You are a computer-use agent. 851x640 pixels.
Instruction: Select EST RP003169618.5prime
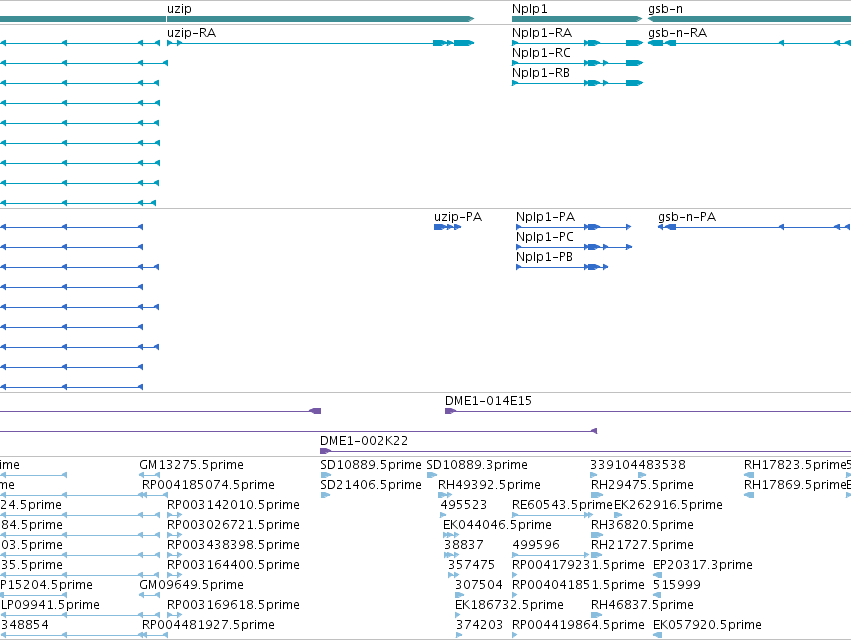click(233, 605)
